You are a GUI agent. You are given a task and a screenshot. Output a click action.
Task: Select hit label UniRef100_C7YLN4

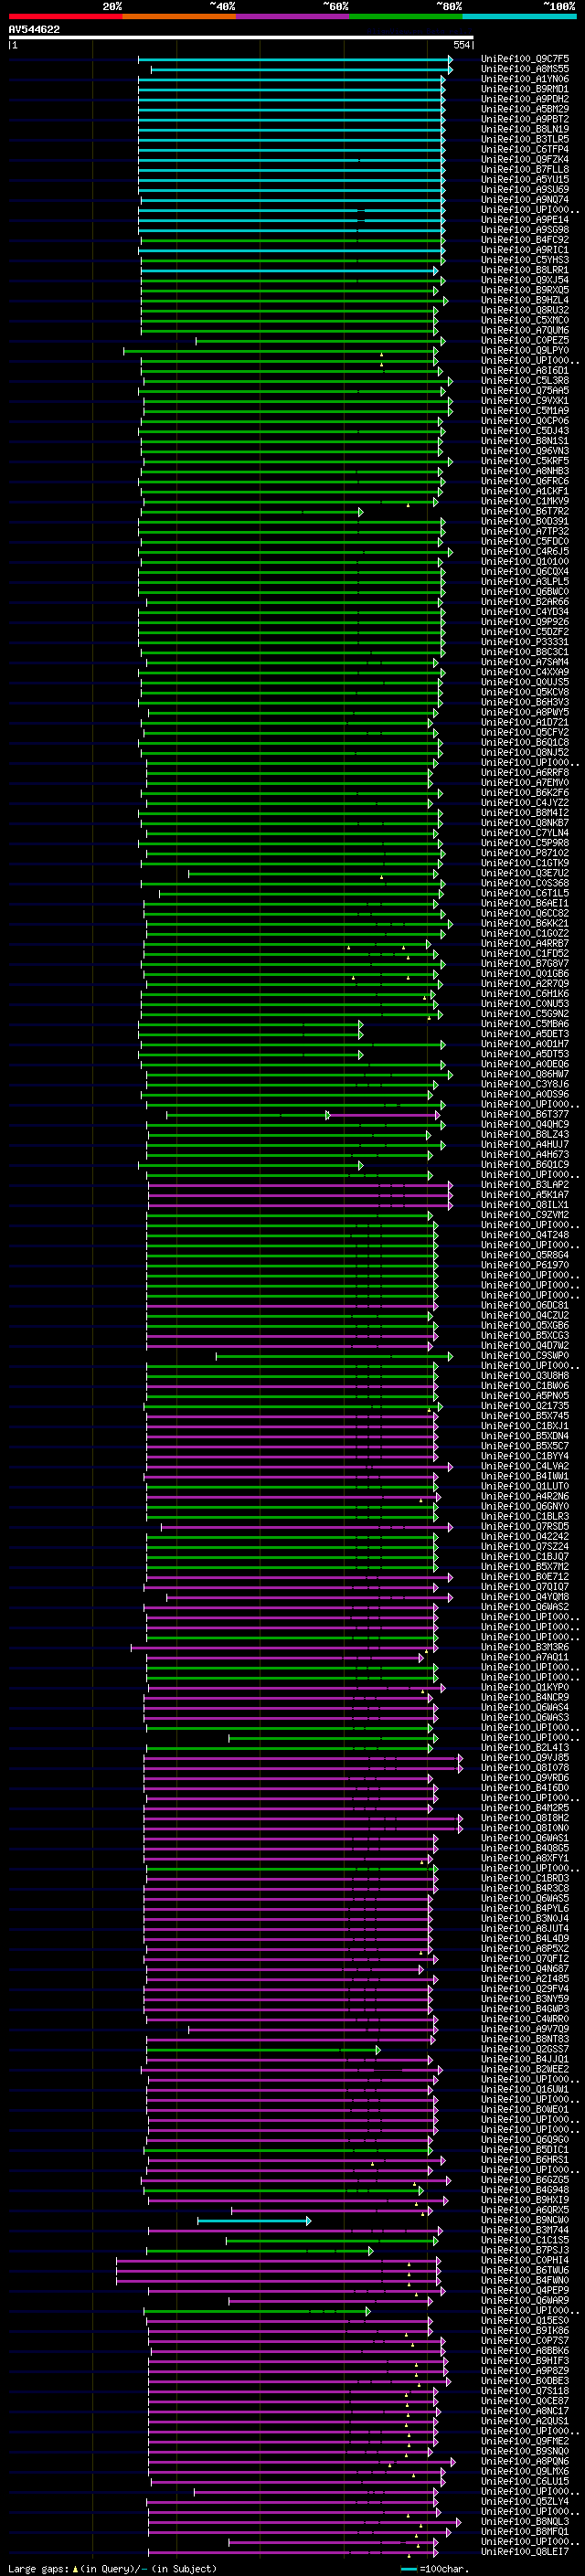pyautogui.click(x=525, y=833)
